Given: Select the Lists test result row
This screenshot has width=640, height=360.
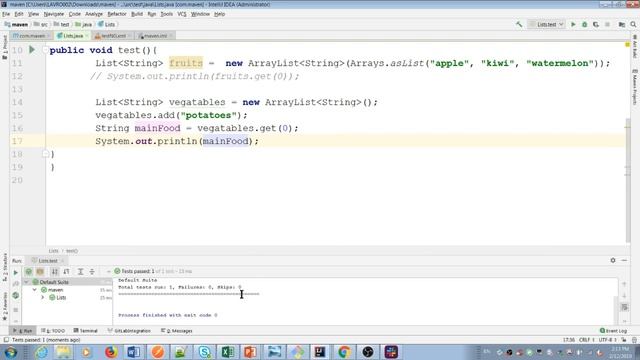Looking at the screenshot, I should coord(67,298).
